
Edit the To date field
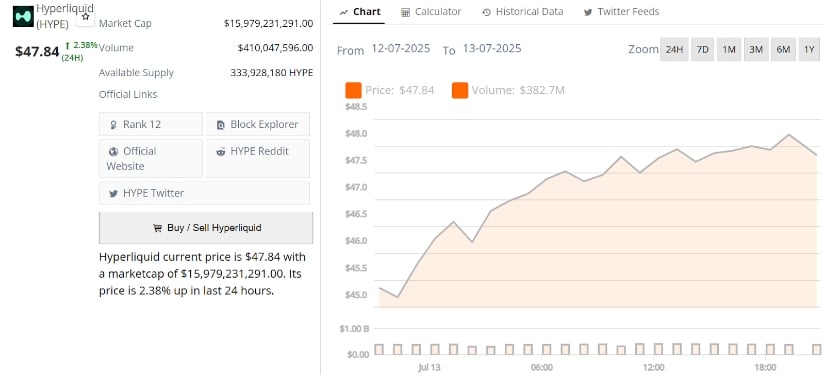492,49
